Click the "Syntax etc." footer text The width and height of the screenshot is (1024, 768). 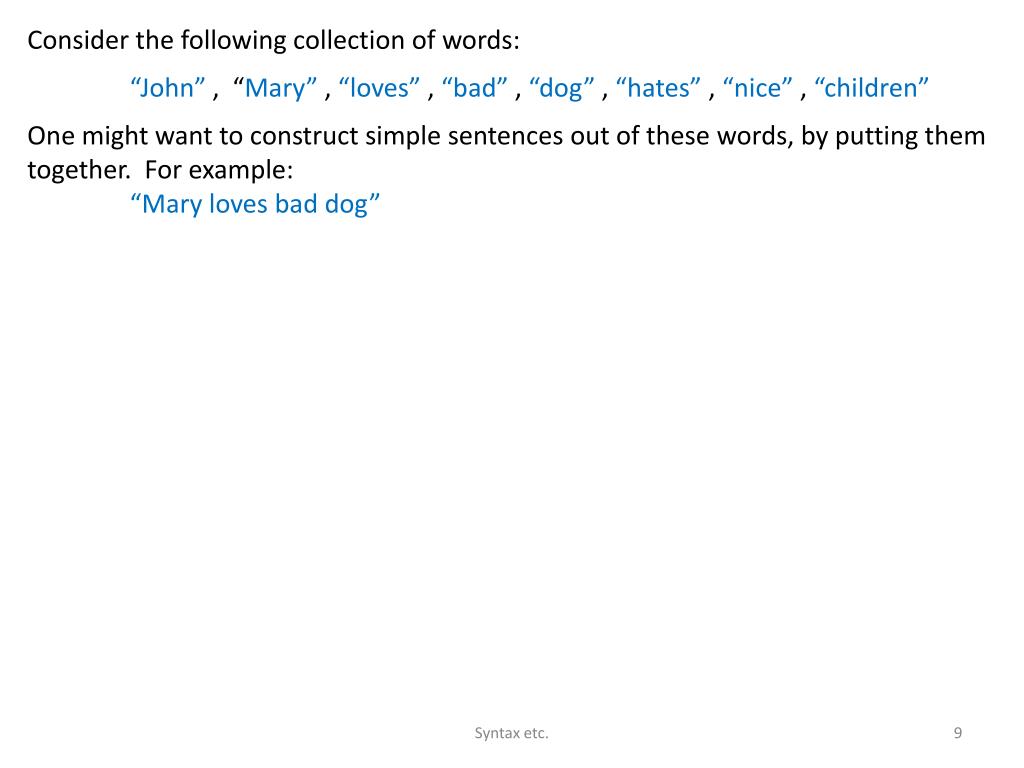[511, 733]
